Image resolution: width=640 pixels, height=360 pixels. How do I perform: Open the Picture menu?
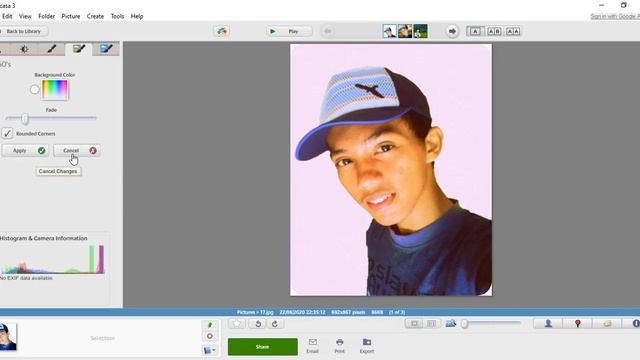(x=71, y=16)
